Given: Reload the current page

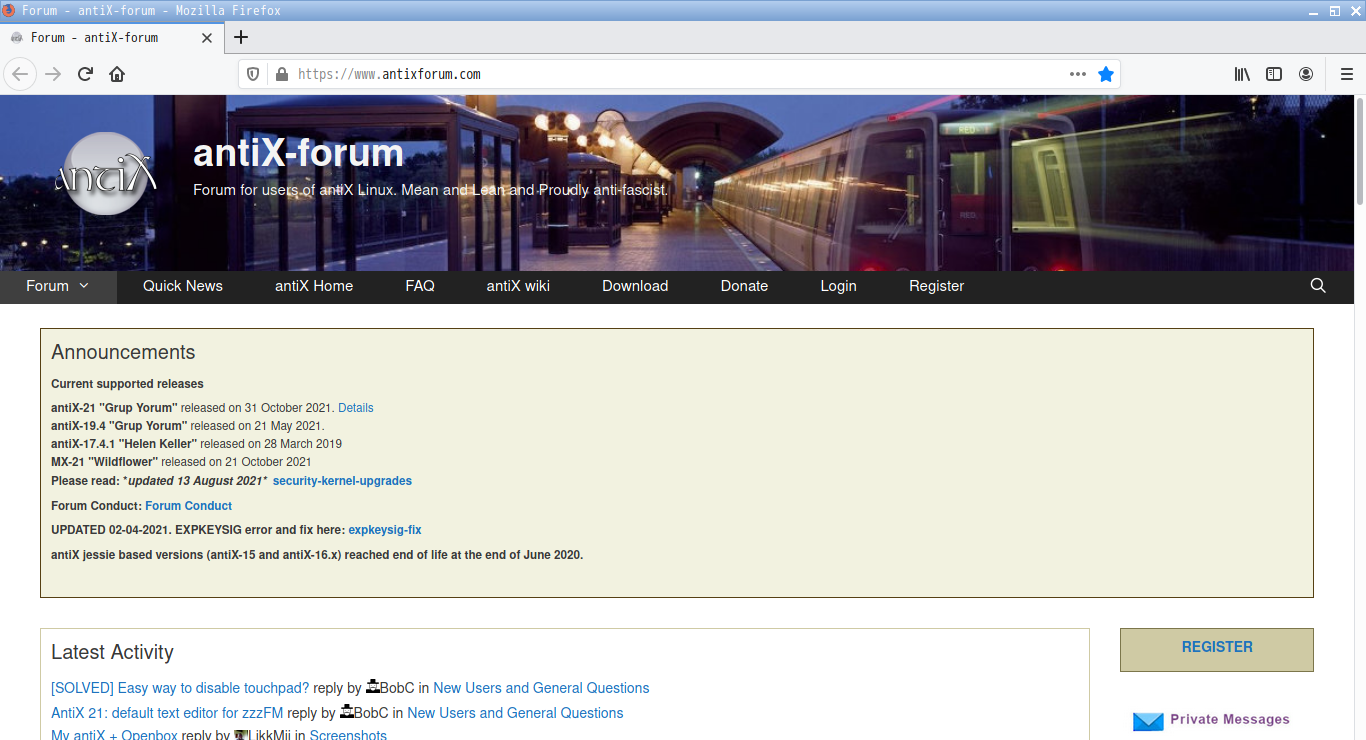Looking at the screenshot, I should tap(85, 74).
